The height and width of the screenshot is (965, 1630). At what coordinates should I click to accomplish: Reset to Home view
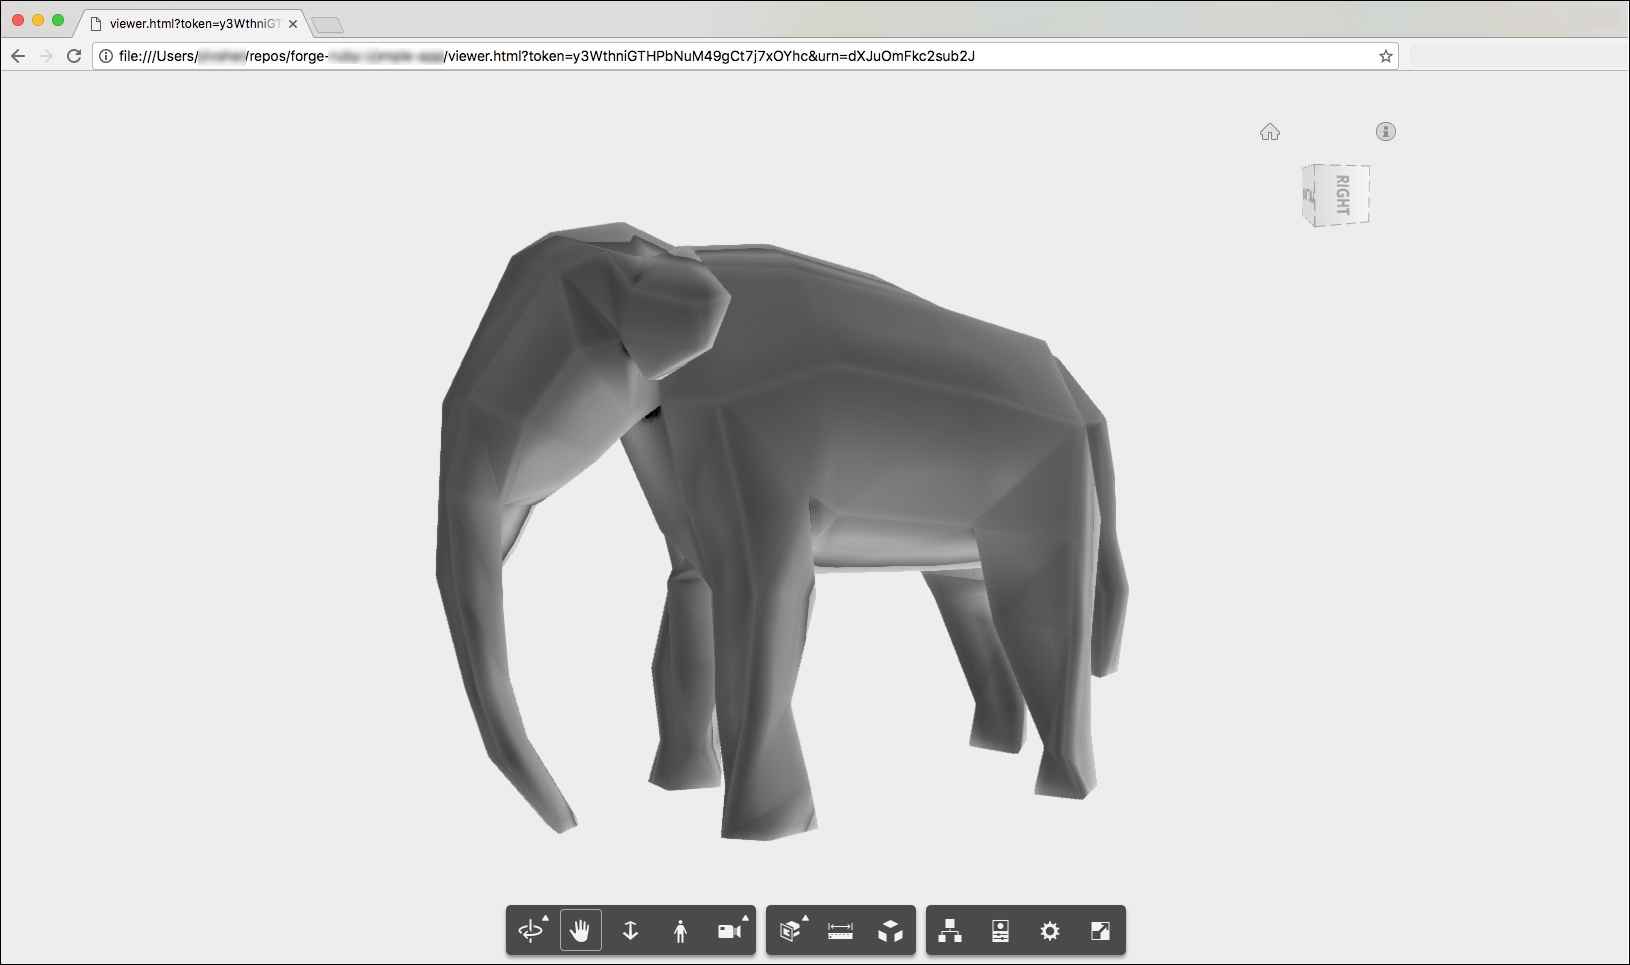point(1270,132)
